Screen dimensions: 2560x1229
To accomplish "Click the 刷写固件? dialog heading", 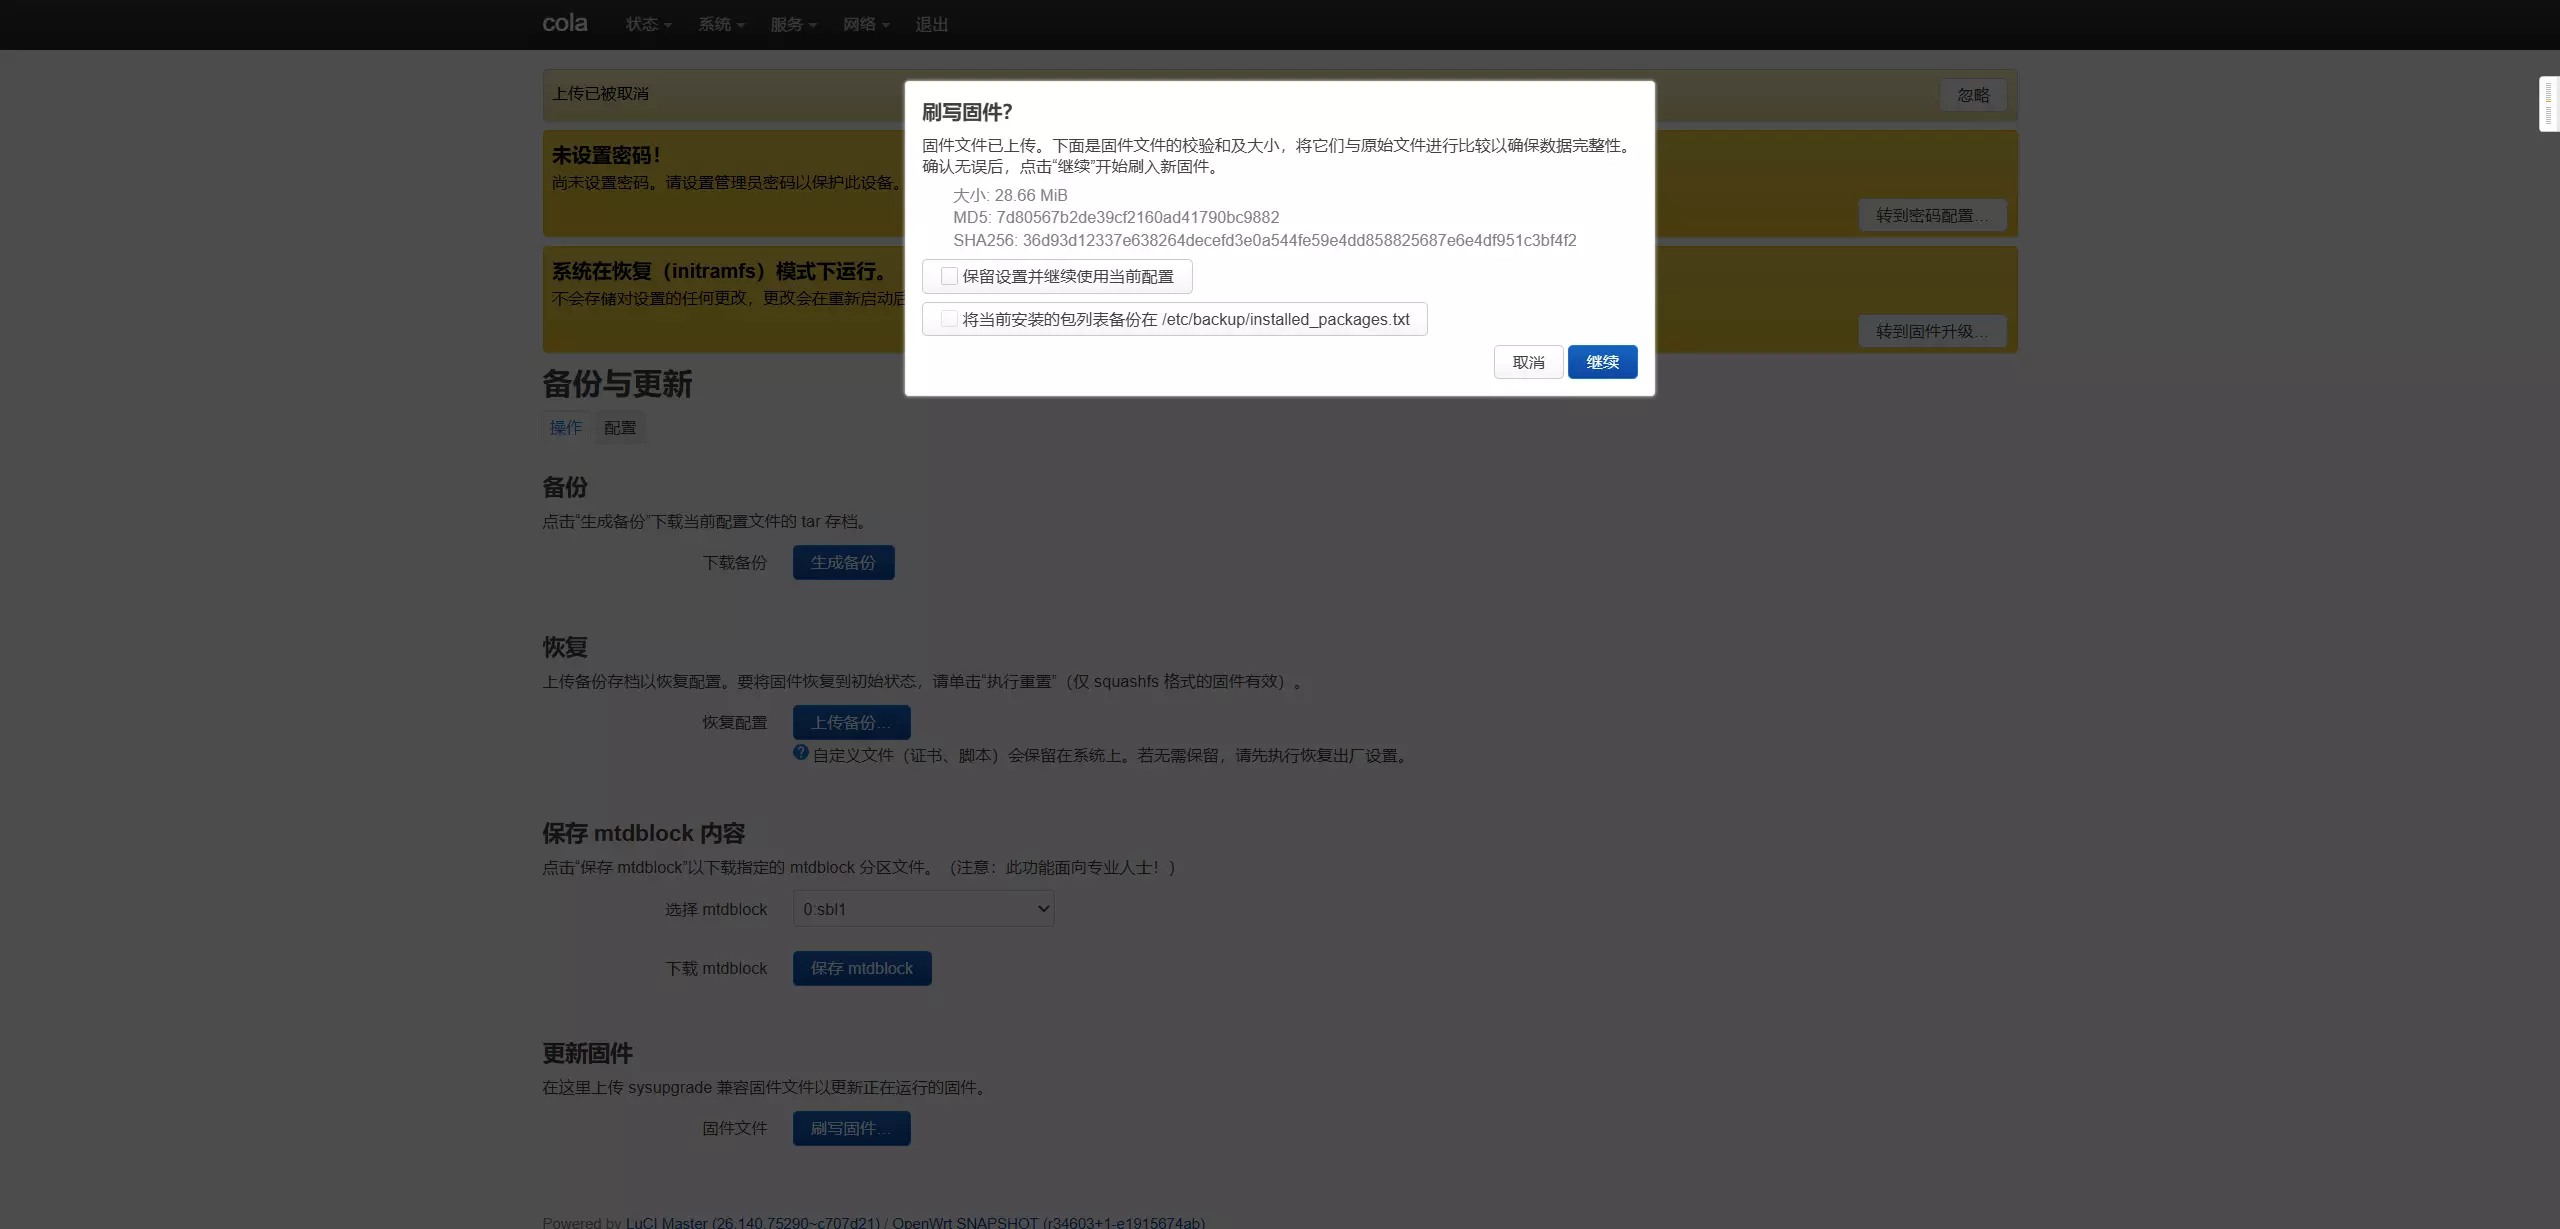I will [967, 112].
